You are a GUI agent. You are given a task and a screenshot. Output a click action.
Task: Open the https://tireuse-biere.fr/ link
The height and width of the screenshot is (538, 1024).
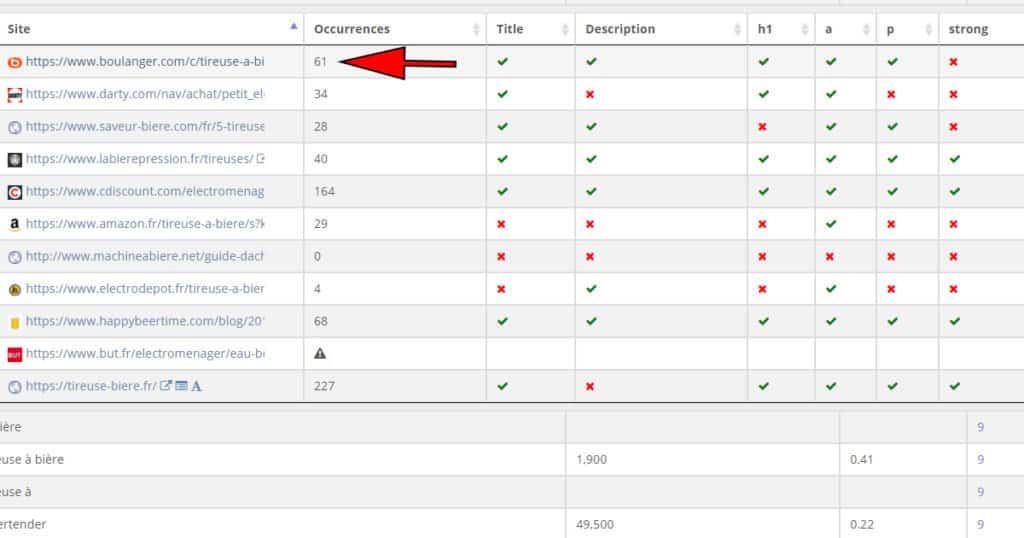click(x=91, y=386)
